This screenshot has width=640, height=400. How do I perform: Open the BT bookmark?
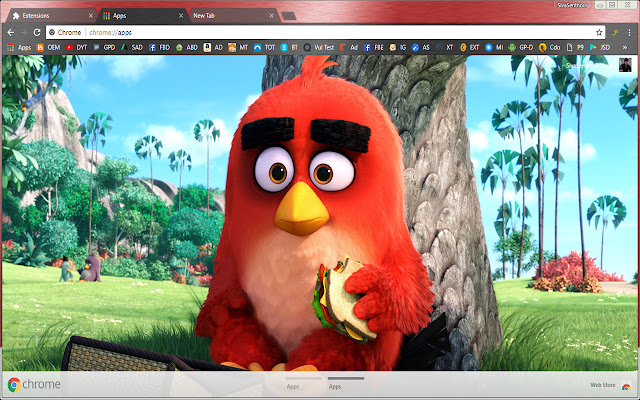pyautogui.click(x=289, y=47)
